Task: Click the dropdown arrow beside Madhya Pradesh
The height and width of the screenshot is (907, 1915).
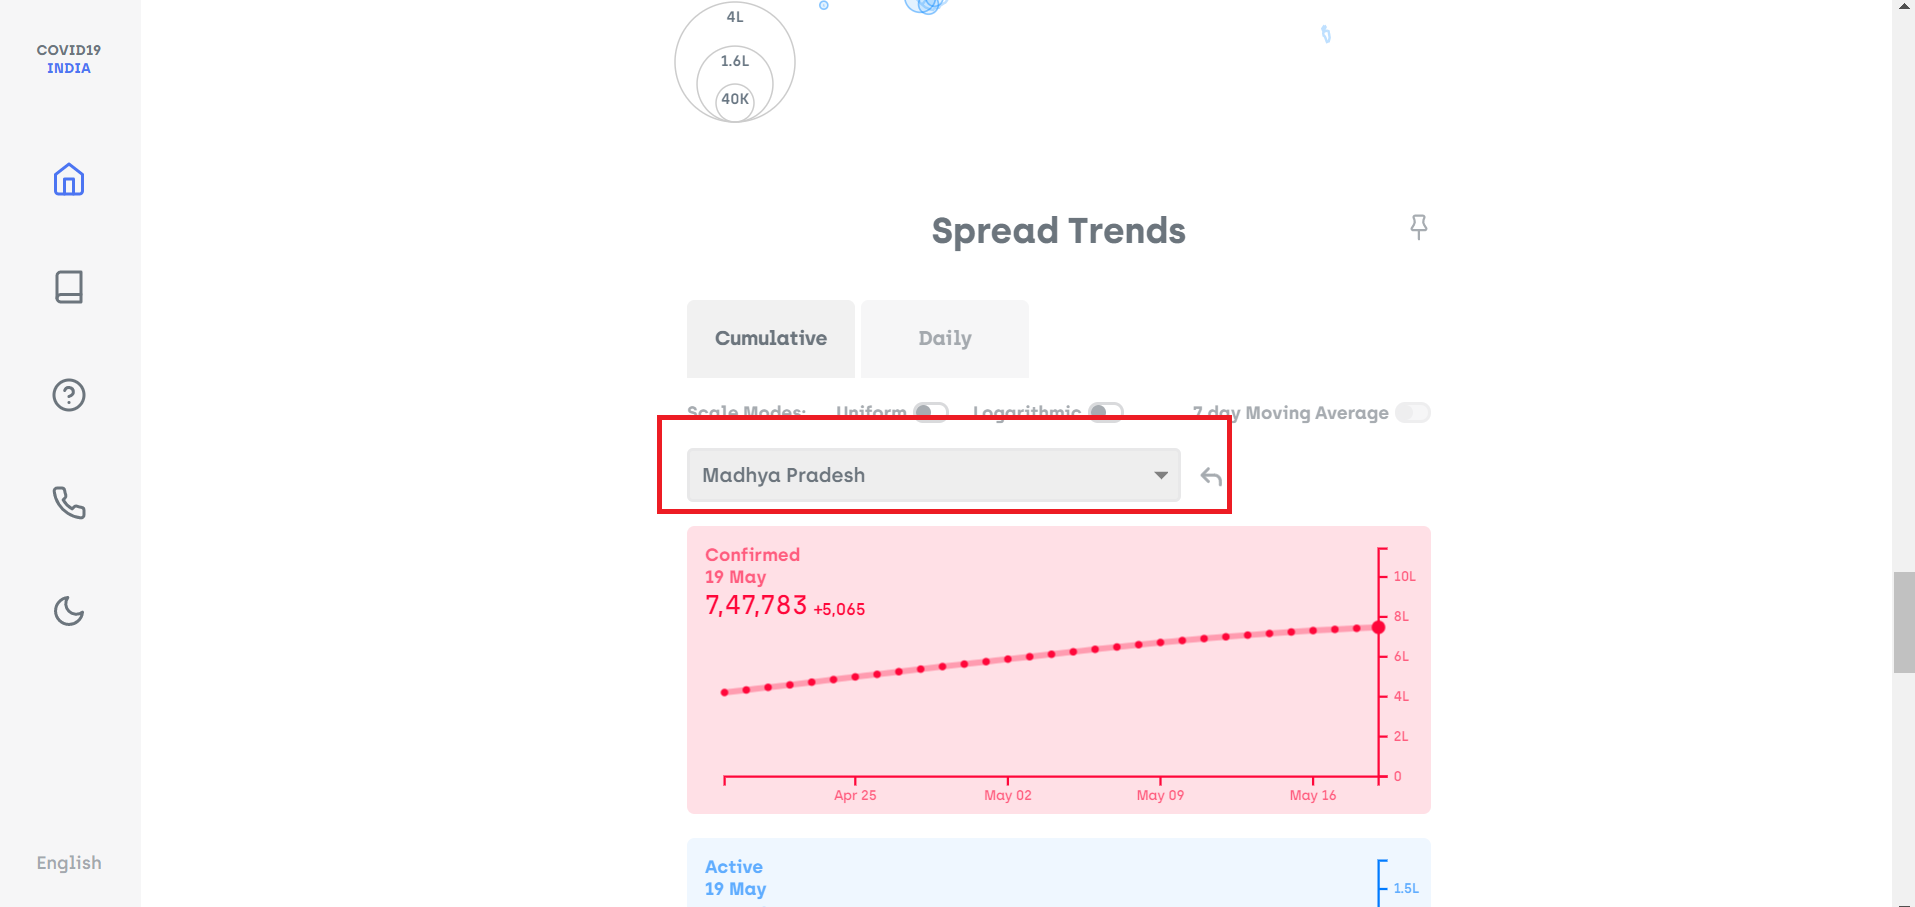Action: click(1160, 475)
